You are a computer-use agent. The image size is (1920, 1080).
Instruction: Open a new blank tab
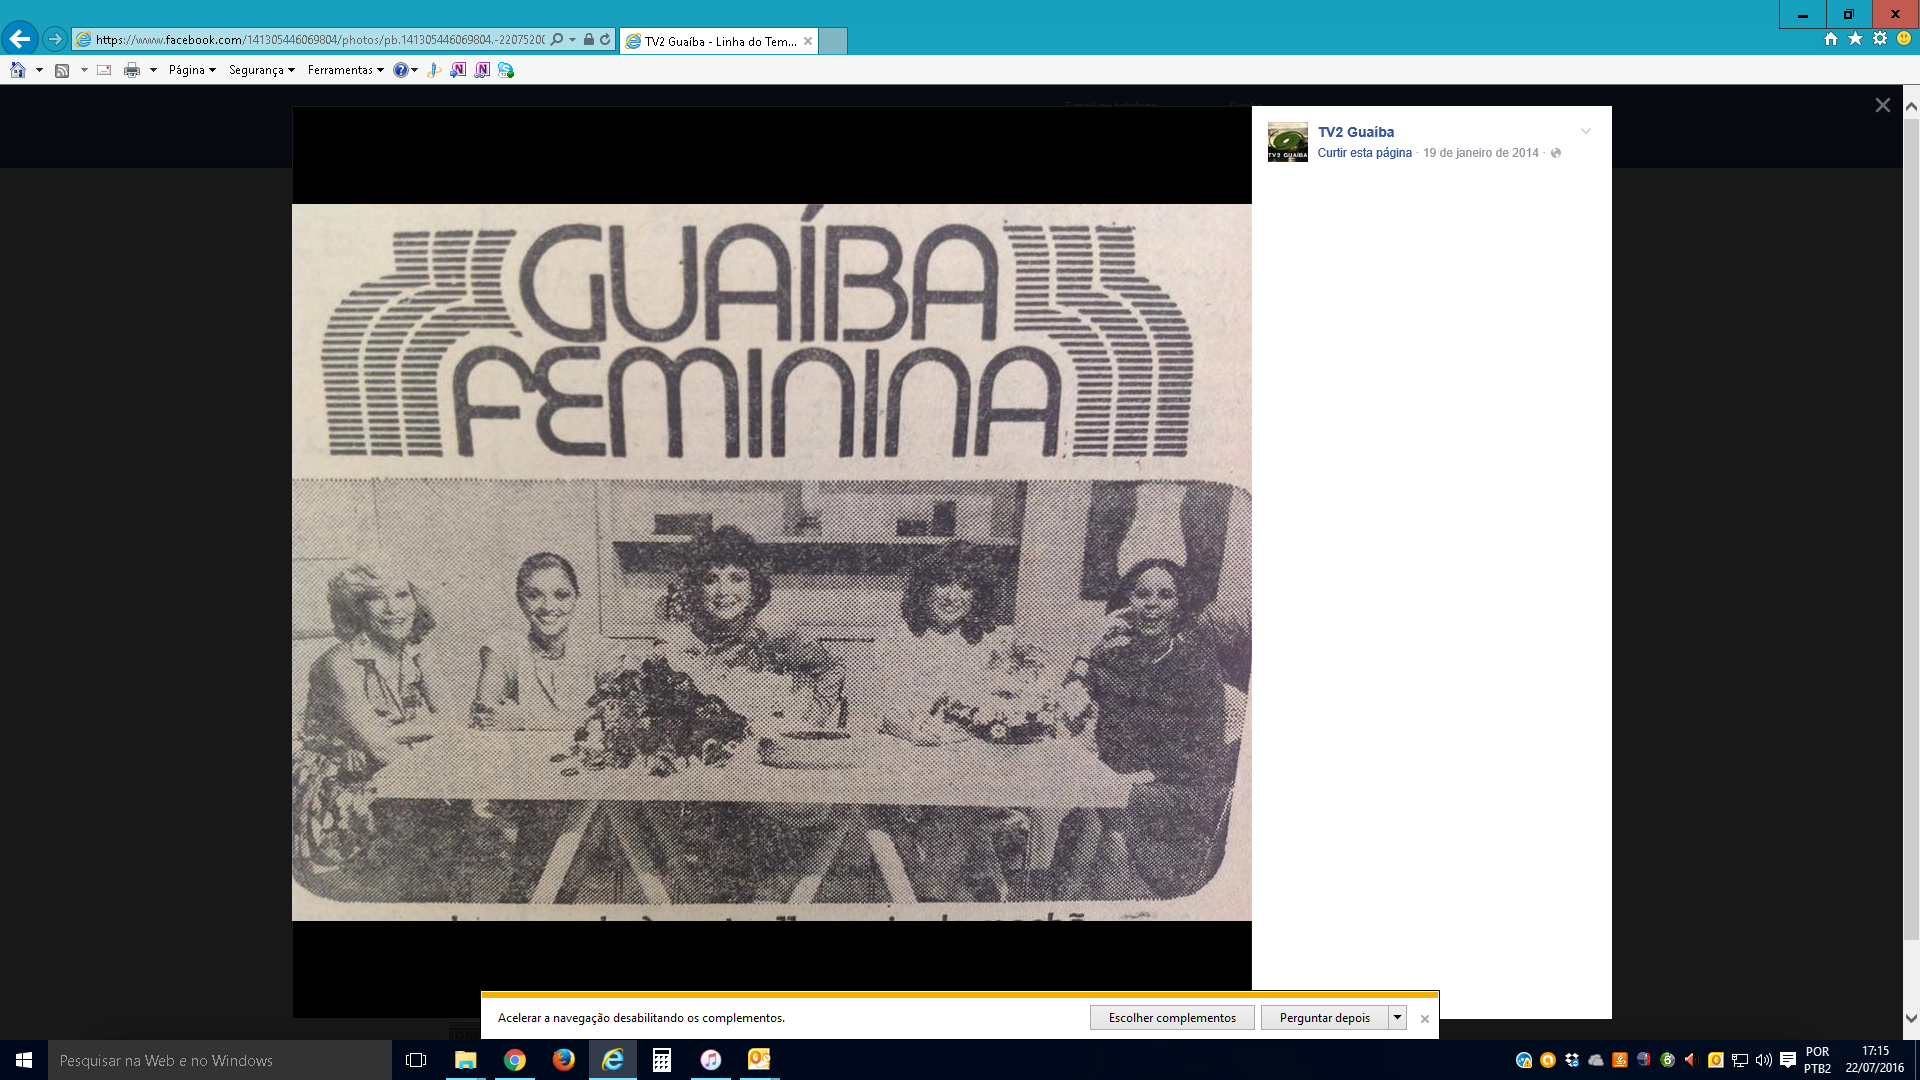833,41
